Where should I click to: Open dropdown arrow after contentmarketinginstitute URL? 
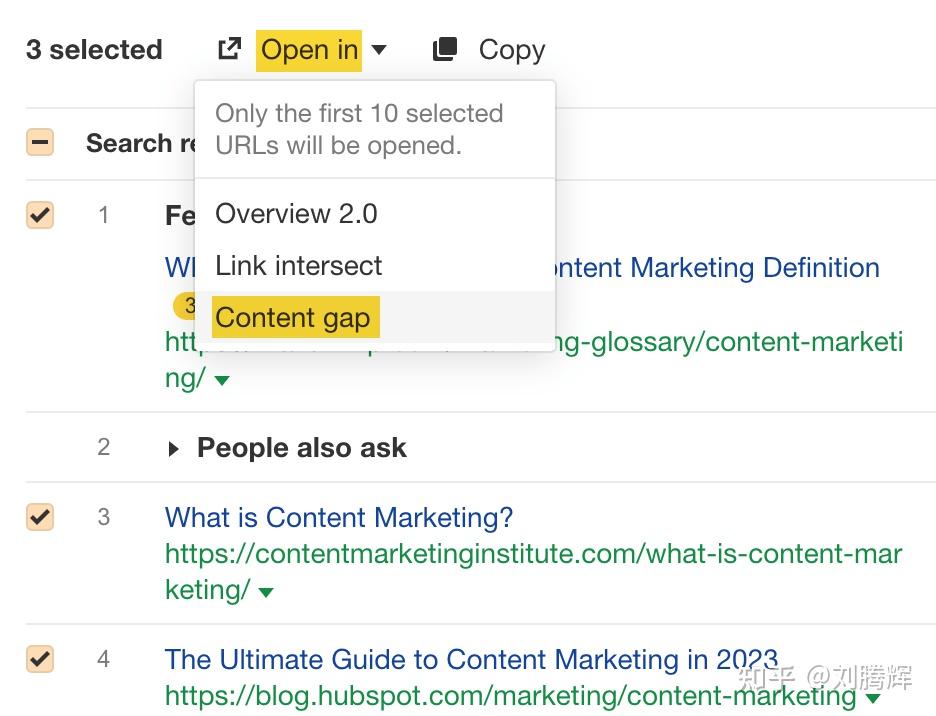pos(266,592)
